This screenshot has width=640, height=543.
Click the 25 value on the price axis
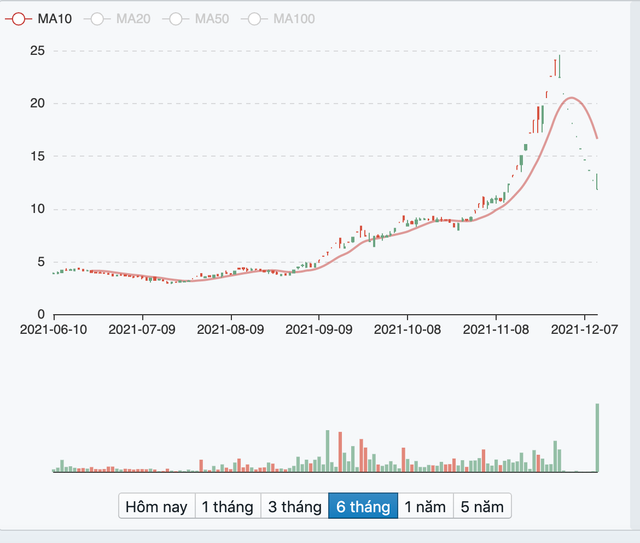pyautogui.click(x=34, y=50)
